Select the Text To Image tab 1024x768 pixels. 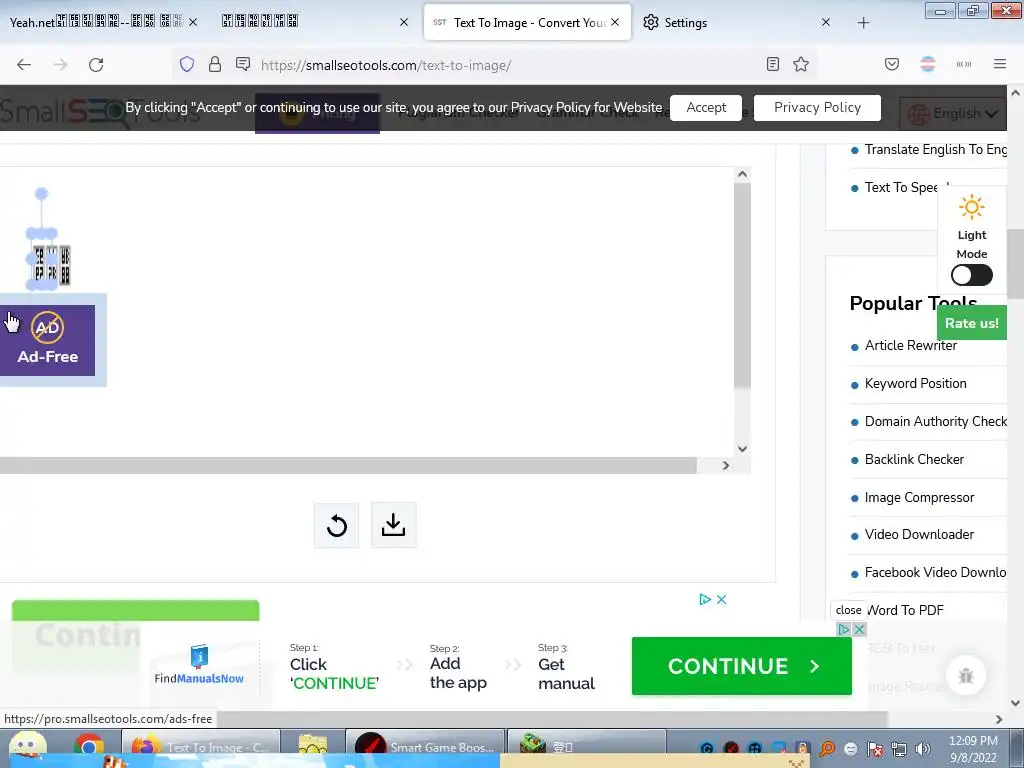[x=528, y=22]
